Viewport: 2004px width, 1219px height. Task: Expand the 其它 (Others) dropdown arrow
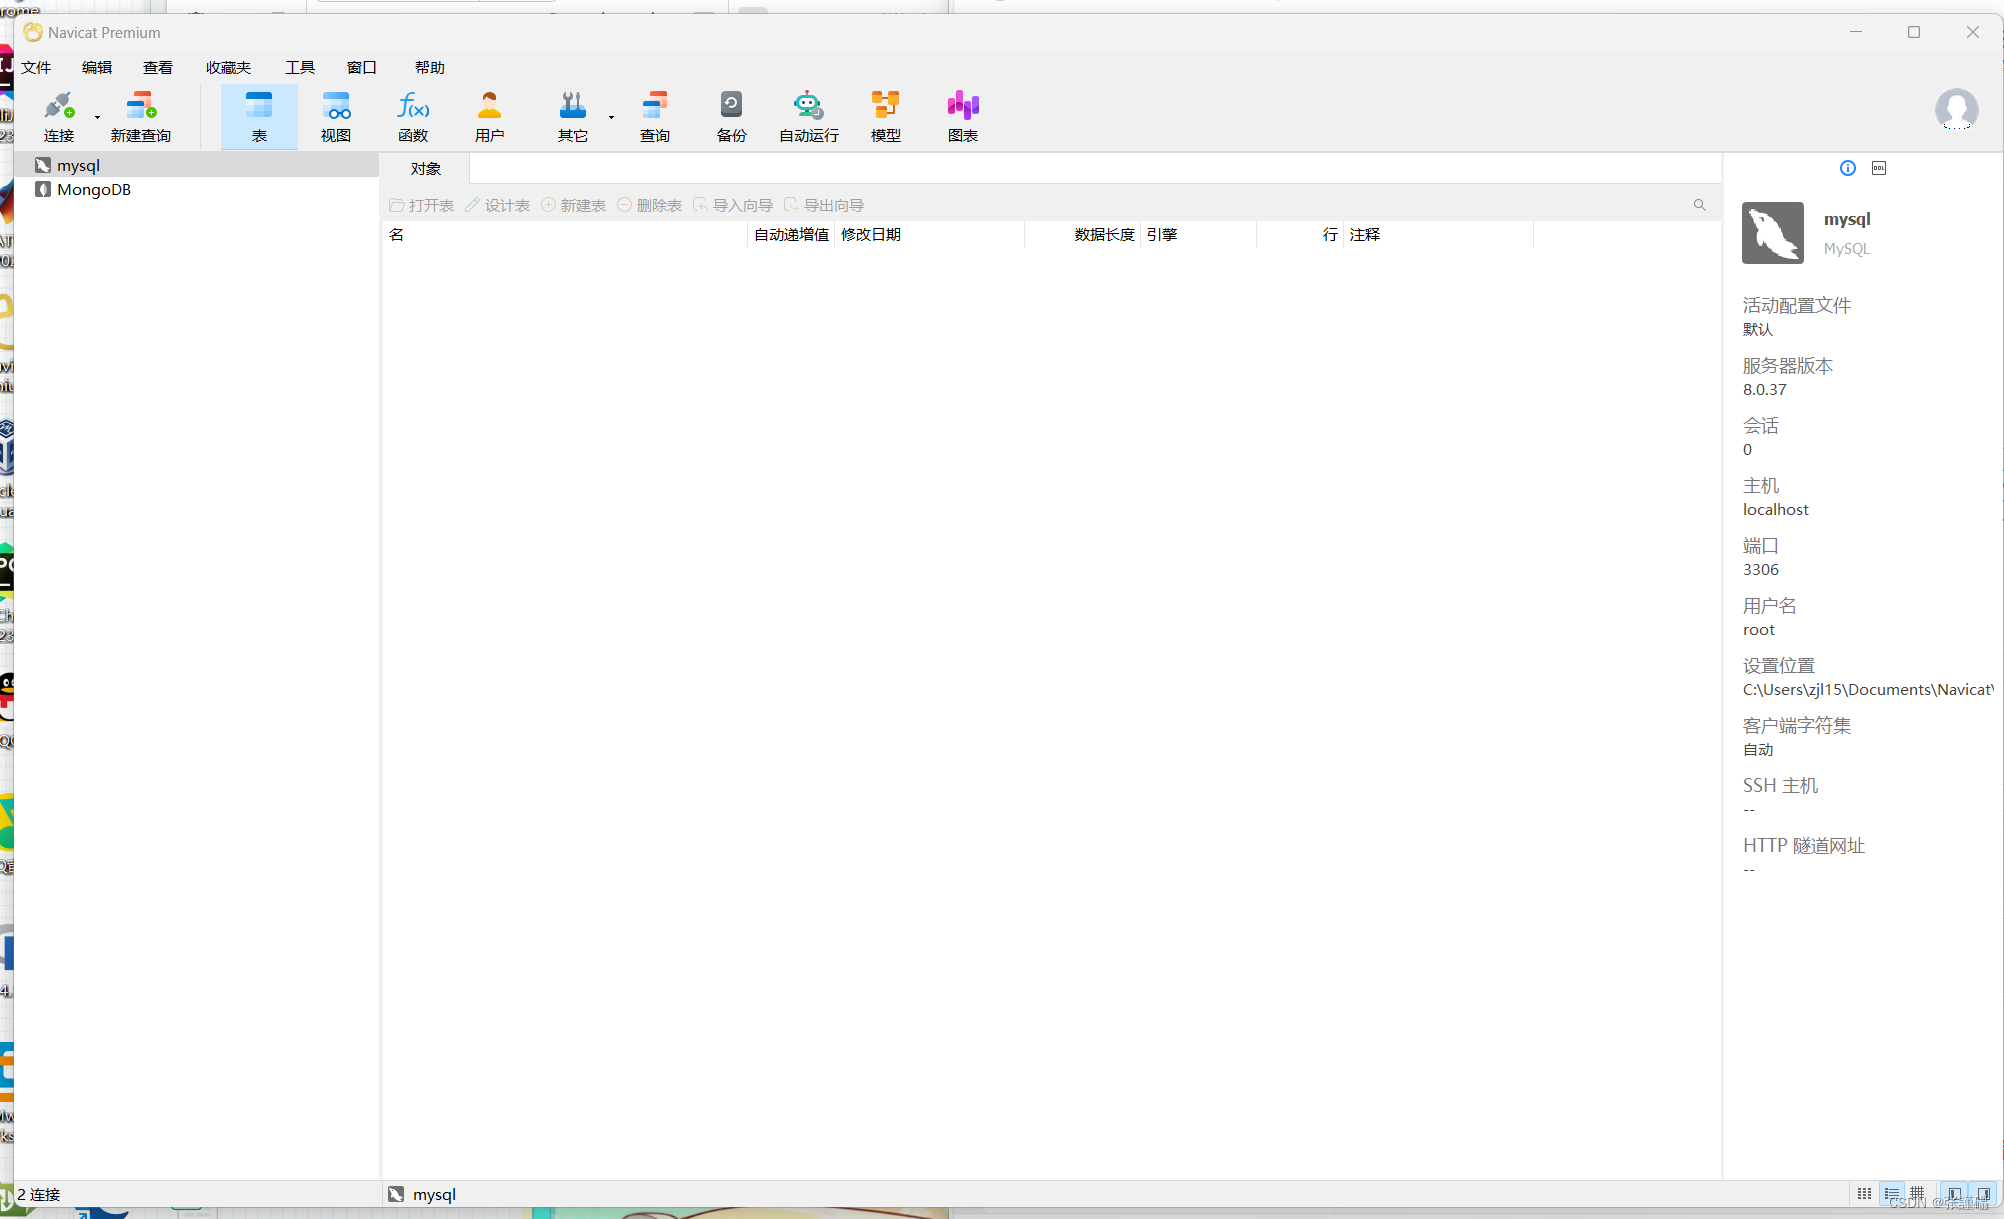(x=611, y=117)
